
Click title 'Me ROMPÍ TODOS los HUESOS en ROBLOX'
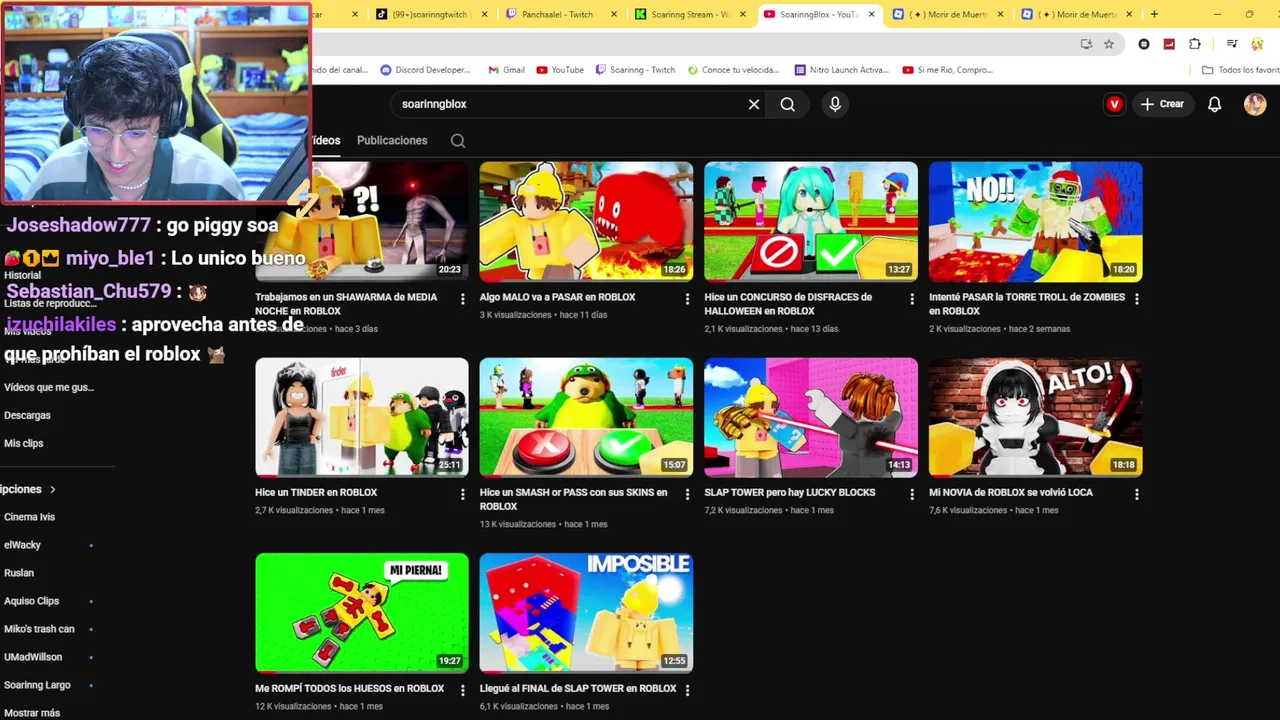[x=350, y=688]
